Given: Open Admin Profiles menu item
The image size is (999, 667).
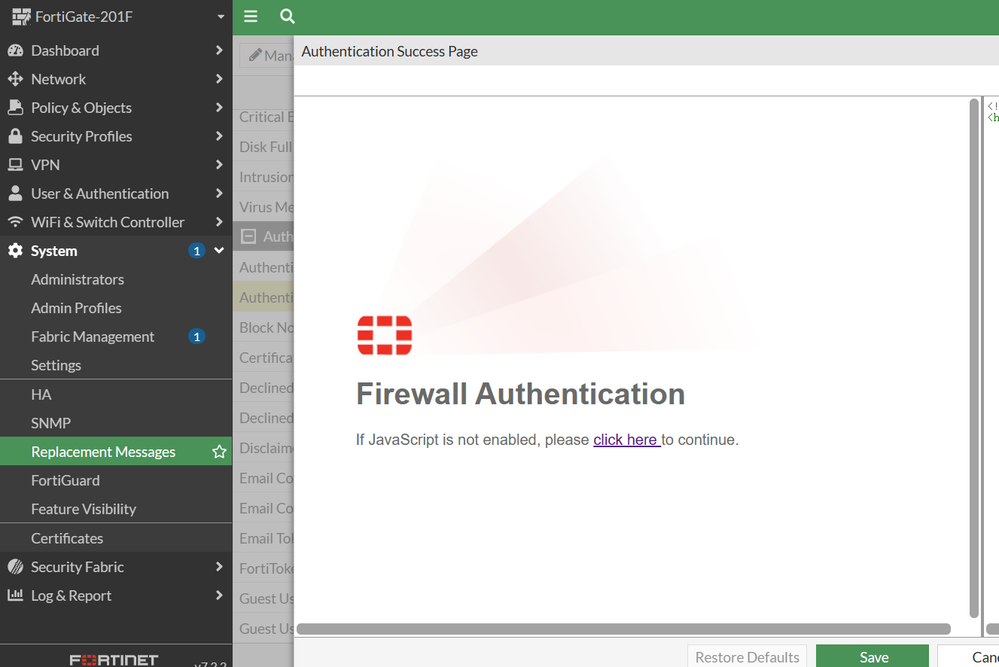Looking at the screenshot, I should click(x=116, y=308).
